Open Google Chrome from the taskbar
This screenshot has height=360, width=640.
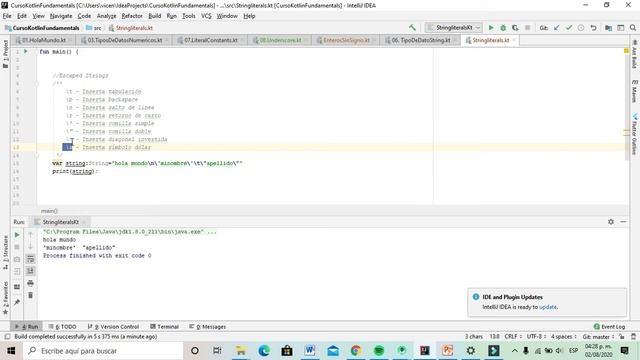pyautogui.click(x=356, y=351)
